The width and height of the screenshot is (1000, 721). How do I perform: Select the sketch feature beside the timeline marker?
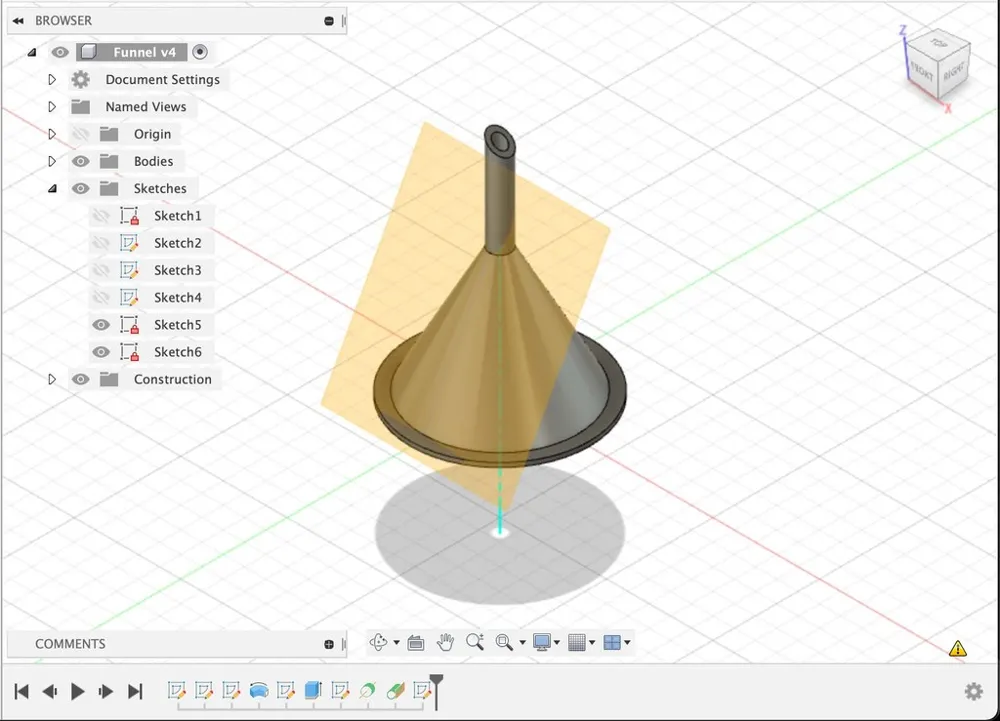pos(422,690)
